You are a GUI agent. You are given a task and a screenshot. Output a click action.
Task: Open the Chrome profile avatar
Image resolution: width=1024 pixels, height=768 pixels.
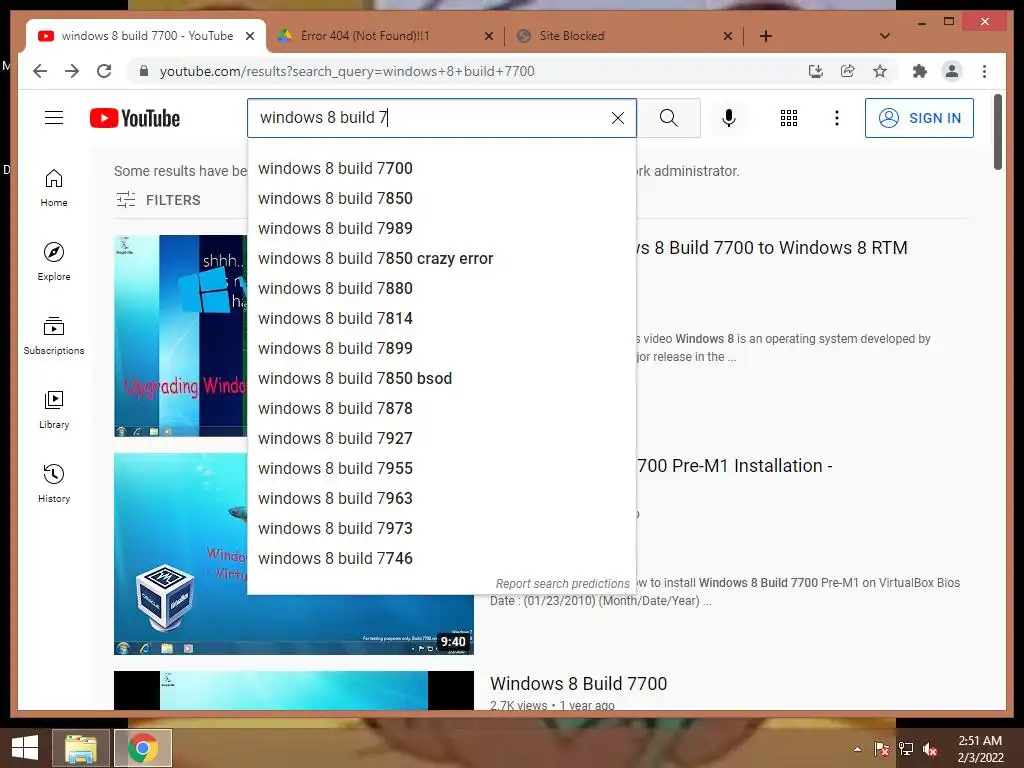pyautogui.click(x=952, y=71)
